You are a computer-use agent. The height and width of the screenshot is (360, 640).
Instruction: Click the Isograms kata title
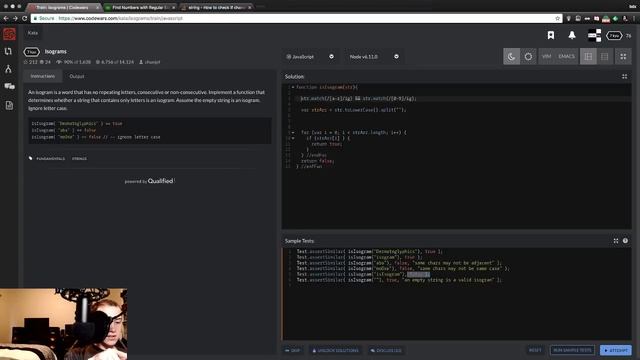[56, 51]
